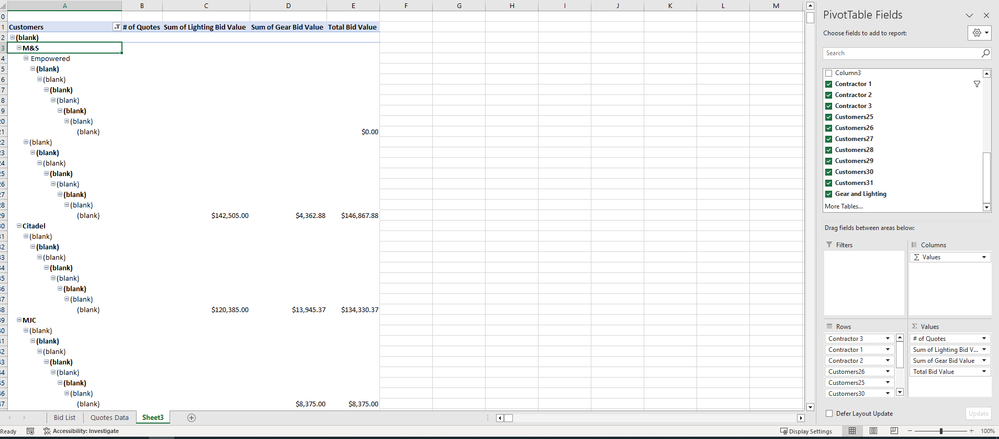Open Sum of Lighting Bid Value dropdown
The width and height of the screenshot is (999, 439).
986,350
